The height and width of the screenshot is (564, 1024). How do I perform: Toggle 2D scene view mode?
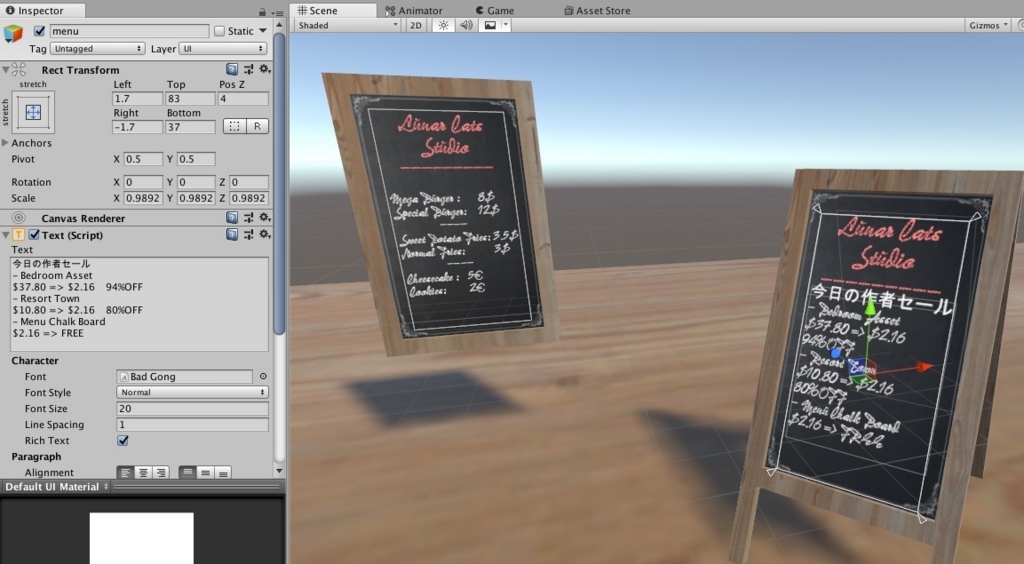pos(415,25)
